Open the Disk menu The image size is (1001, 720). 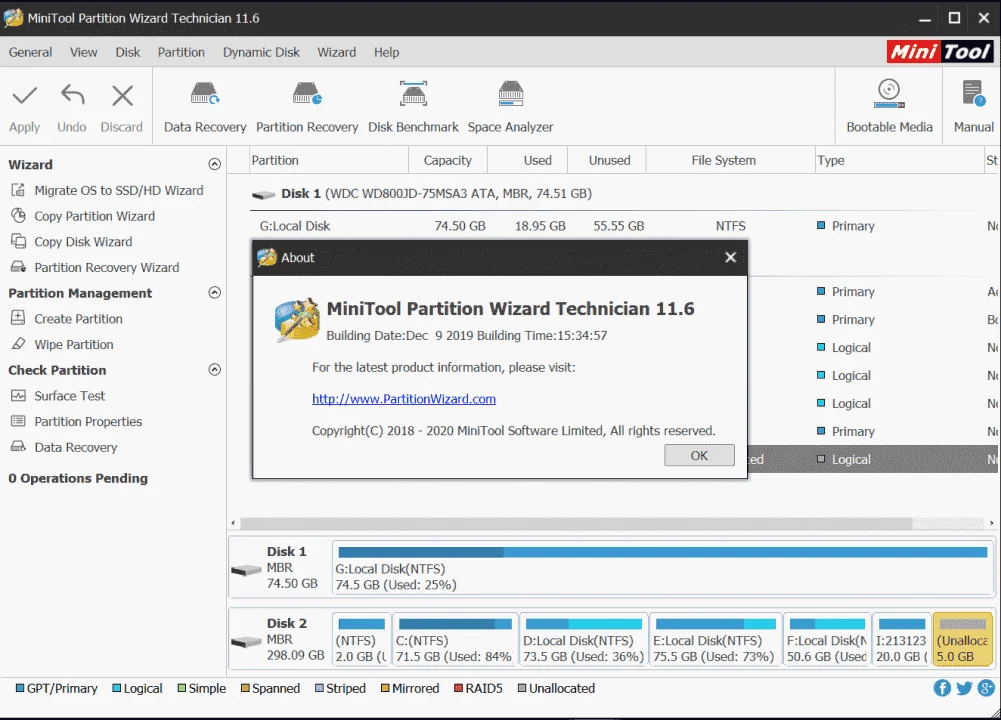point(128,52)
